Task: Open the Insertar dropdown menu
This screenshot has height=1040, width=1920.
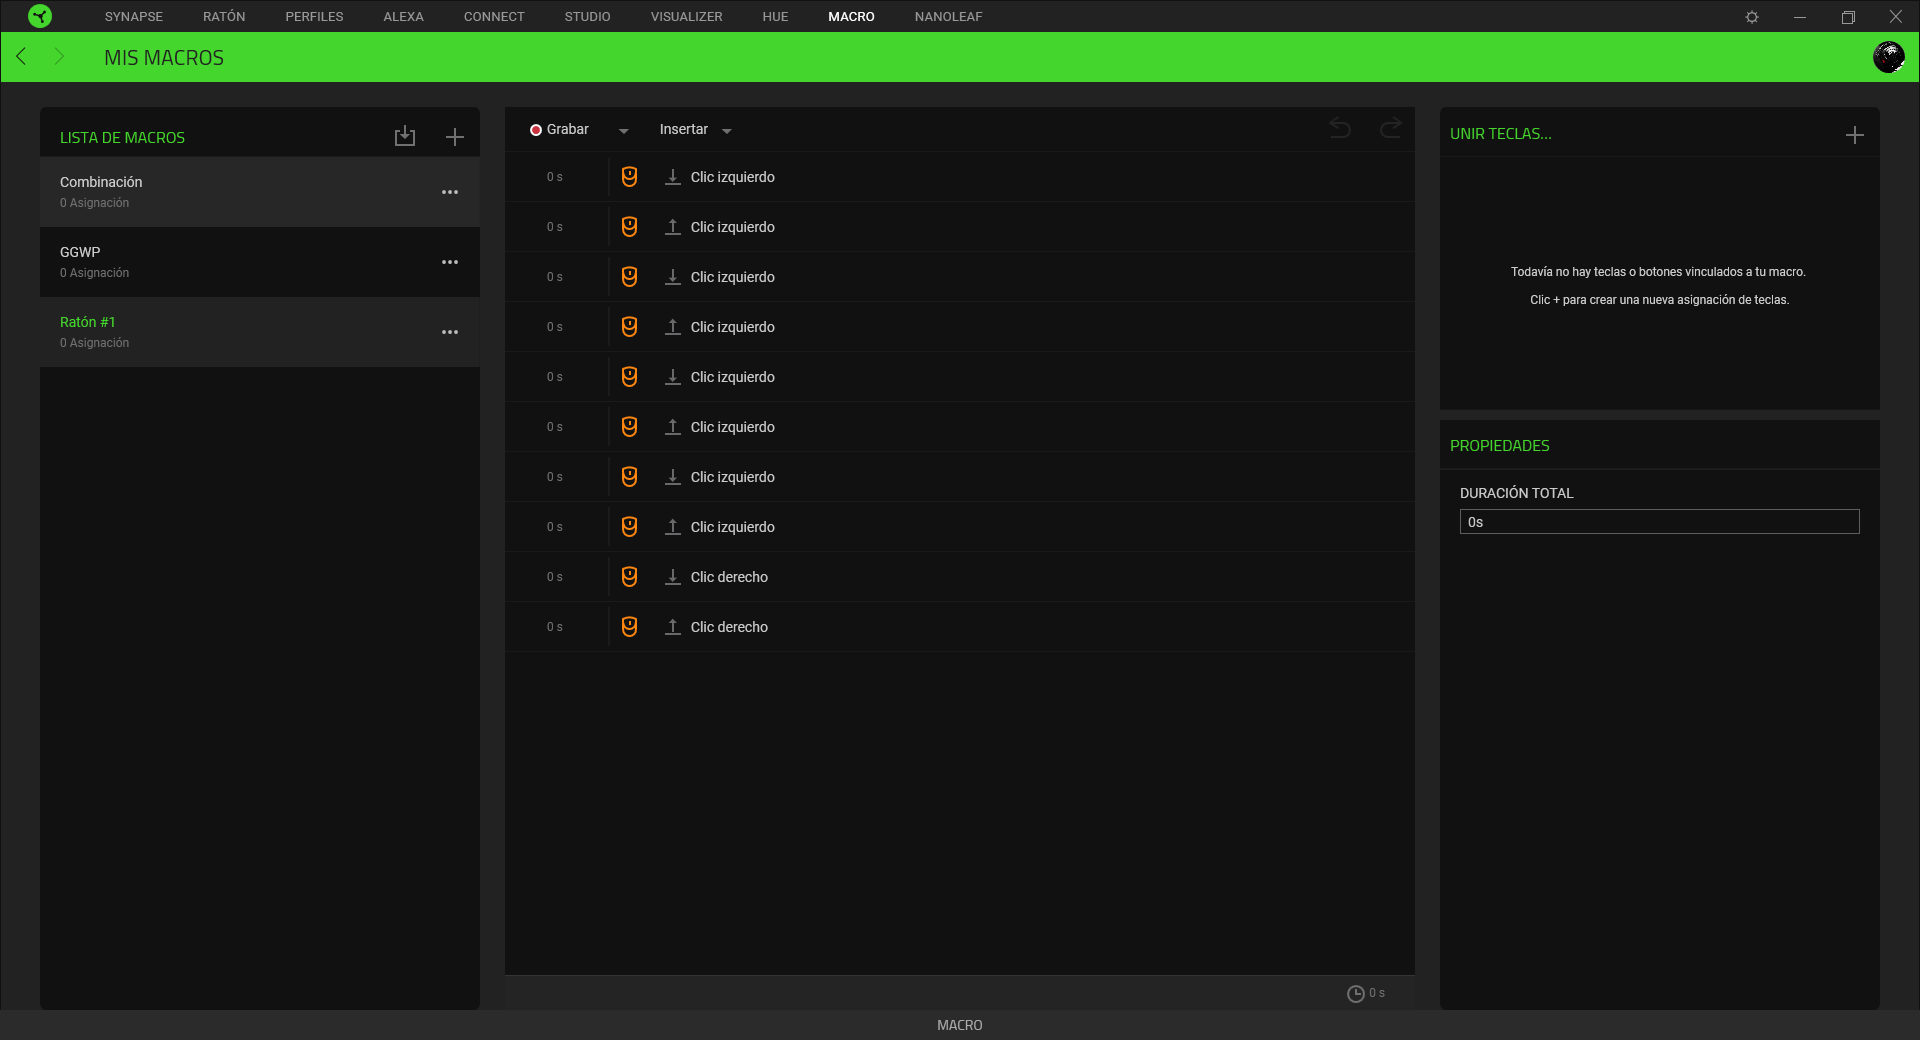Action: (x=727, y=130)
